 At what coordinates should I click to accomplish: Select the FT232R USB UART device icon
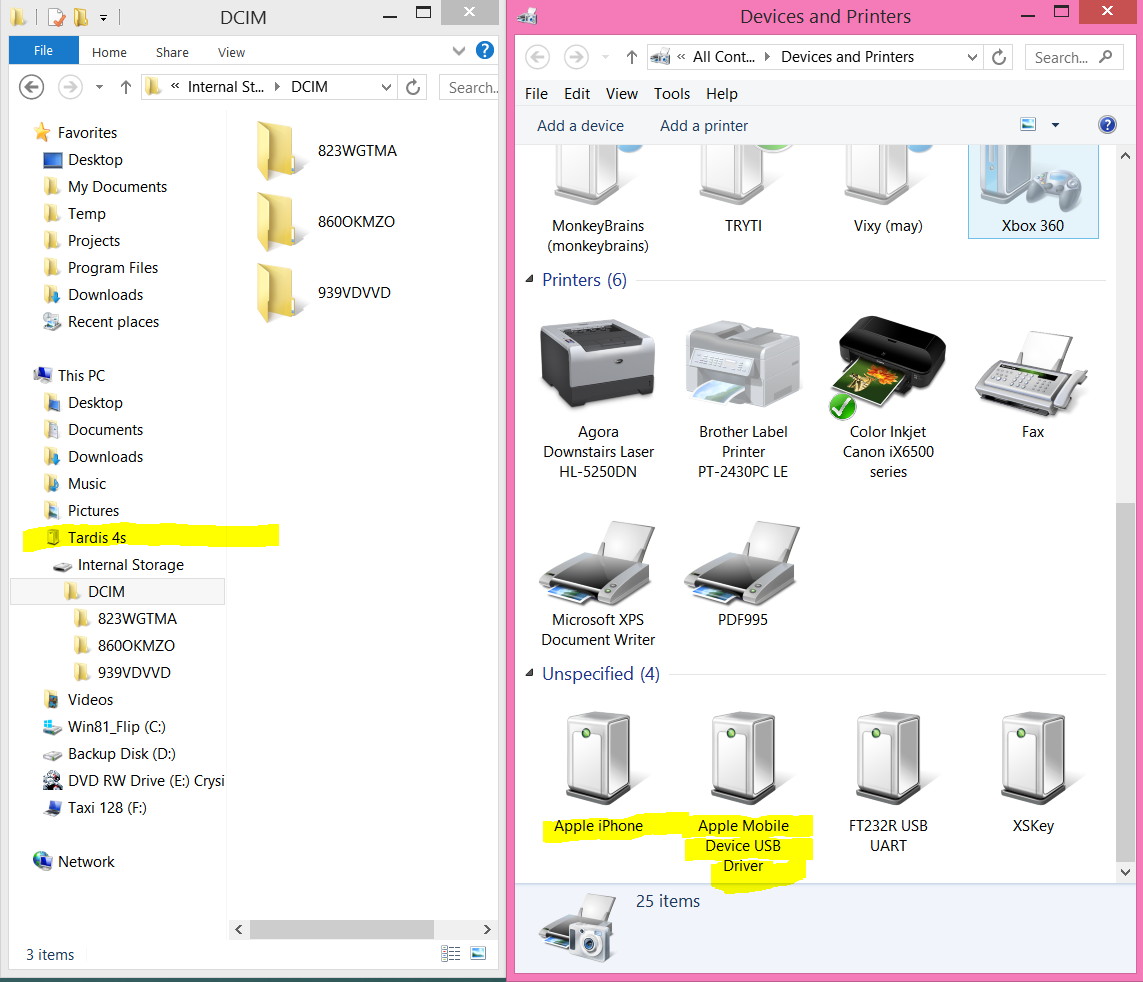pyautogui.click(x=888, y=758)
